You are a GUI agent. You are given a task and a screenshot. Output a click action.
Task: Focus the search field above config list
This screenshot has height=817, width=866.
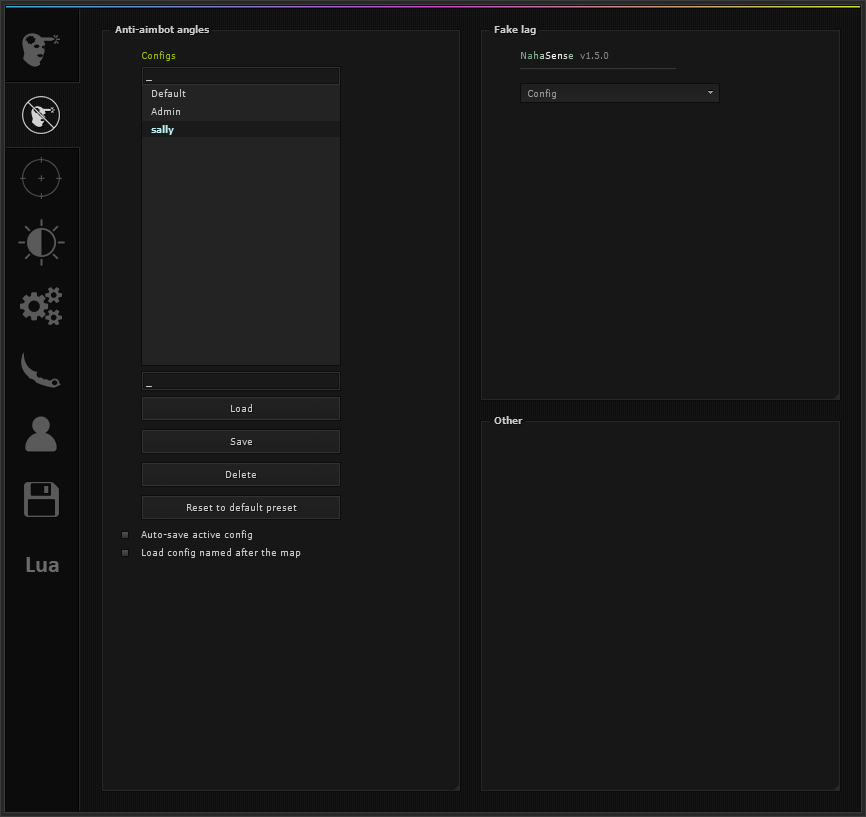pyautogui.click(x=241, y=76)
